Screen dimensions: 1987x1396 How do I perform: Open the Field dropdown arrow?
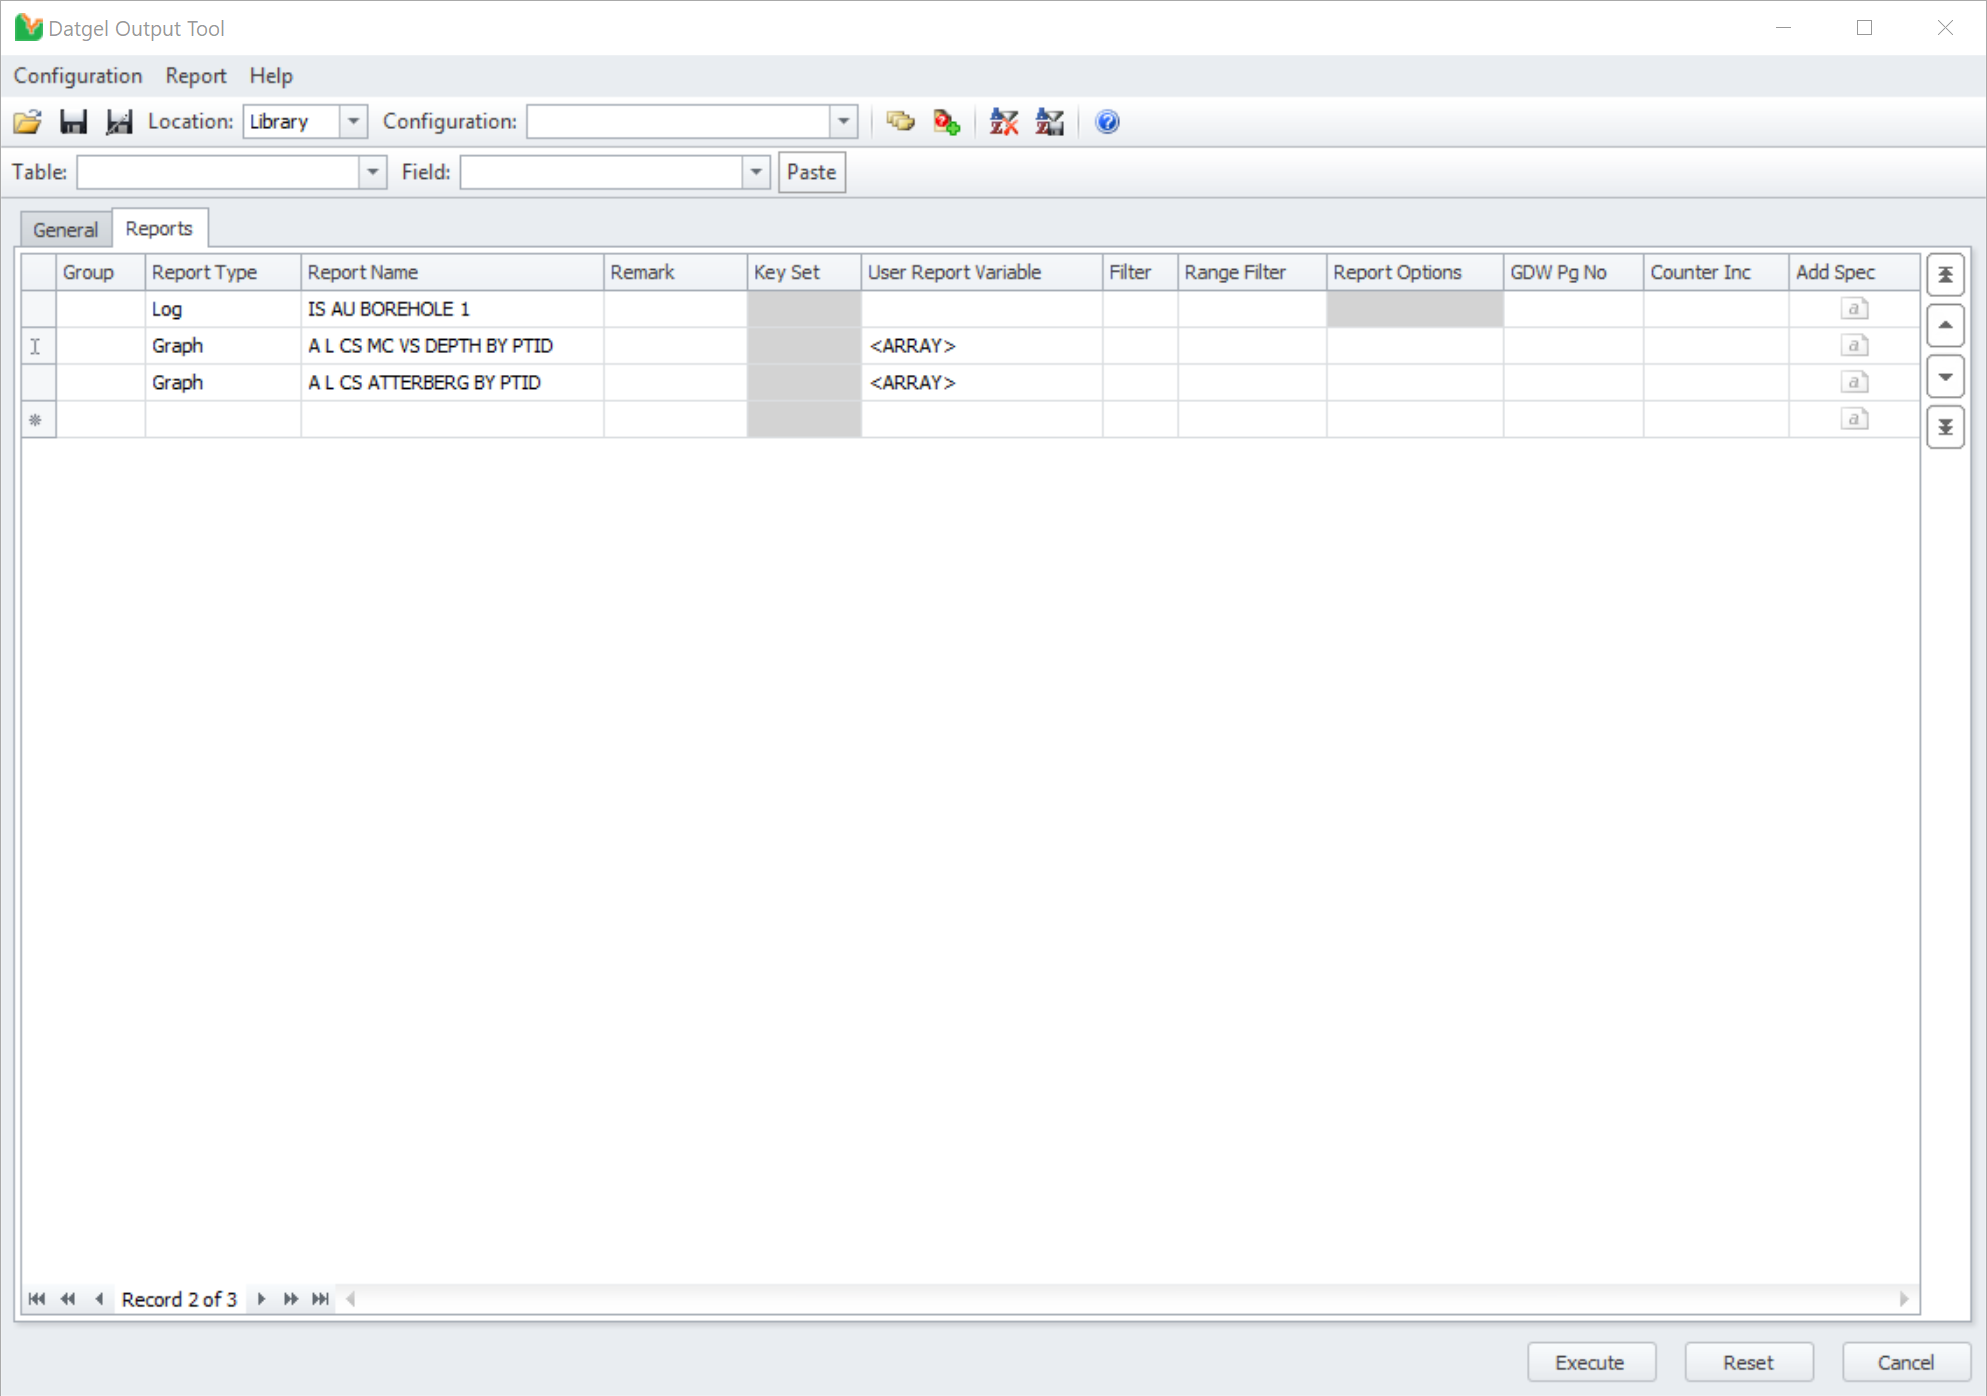pos(756,172)
